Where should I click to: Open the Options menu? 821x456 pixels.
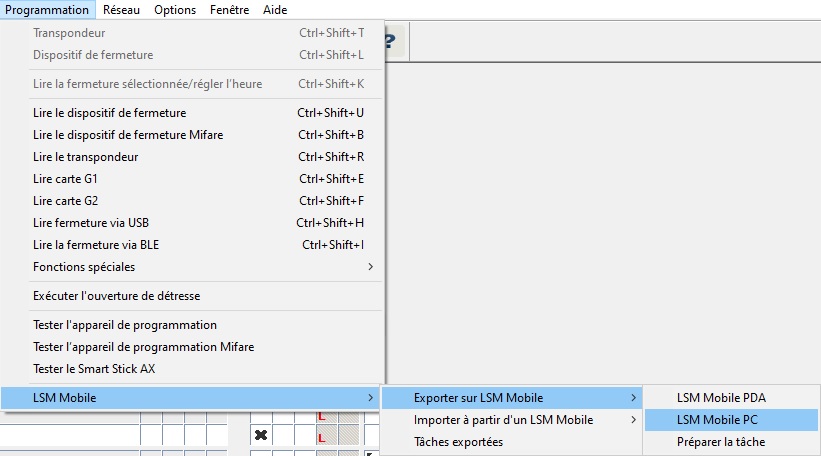click(x=175, y=9)
